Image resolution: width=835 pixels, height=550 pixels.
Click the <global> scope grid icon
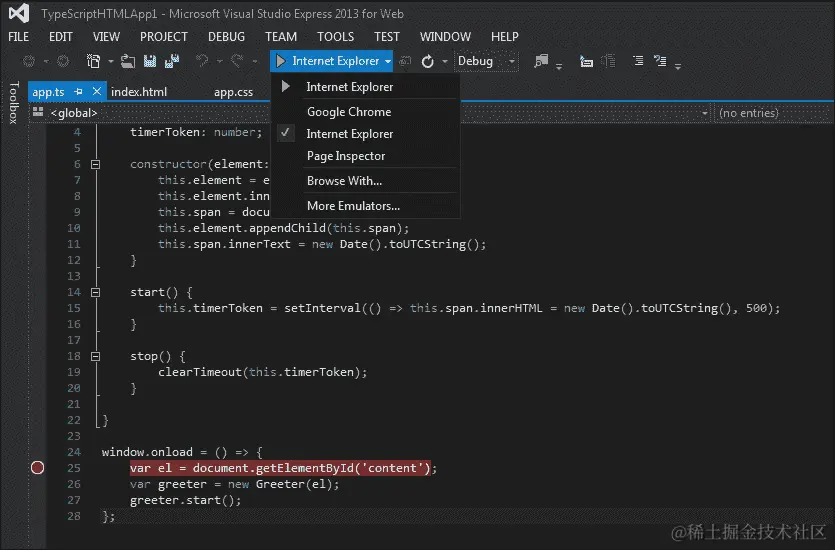click(x=38, y=112)
